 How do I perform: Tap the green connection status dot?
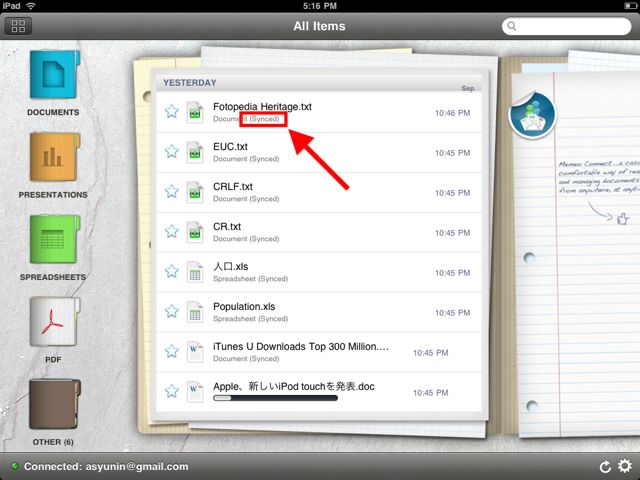point(15,466)
